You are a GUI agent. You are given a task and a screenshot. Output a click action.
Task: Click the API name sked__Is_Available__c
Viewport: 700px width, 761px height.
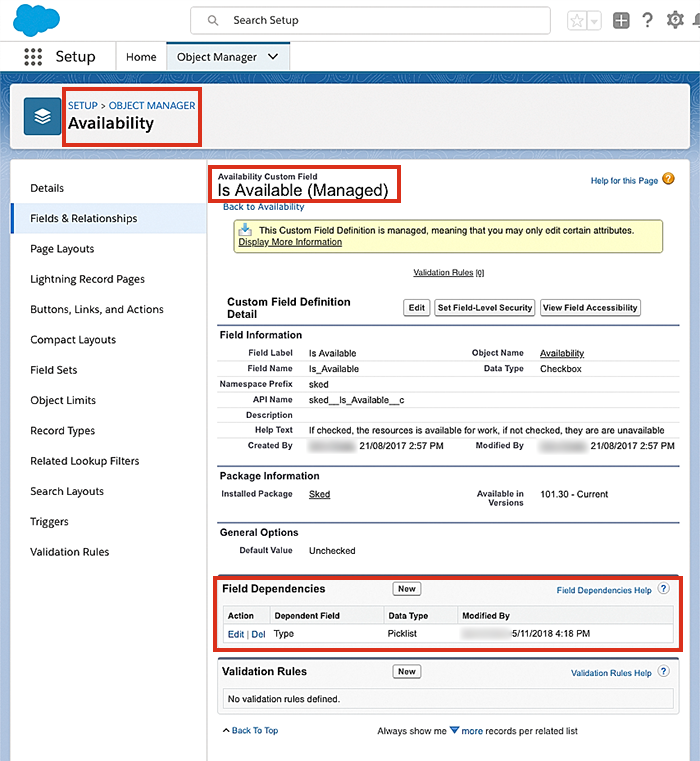[357, 400]
